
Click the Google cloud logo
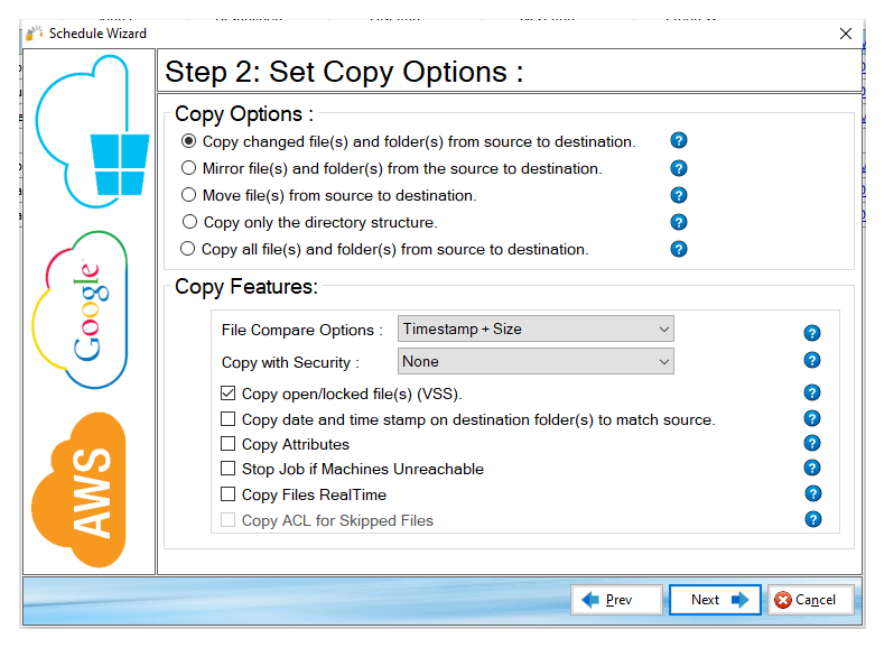click(80, 310)
